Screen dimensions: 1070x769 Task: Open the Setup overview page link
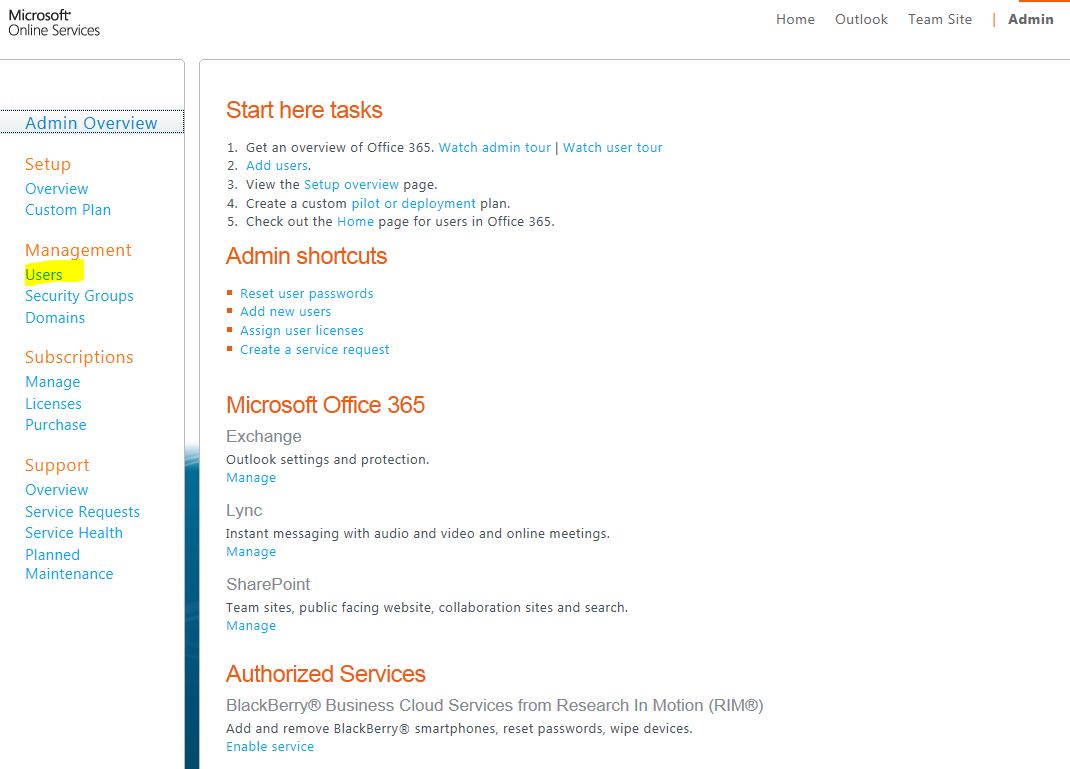pos(351,184)
